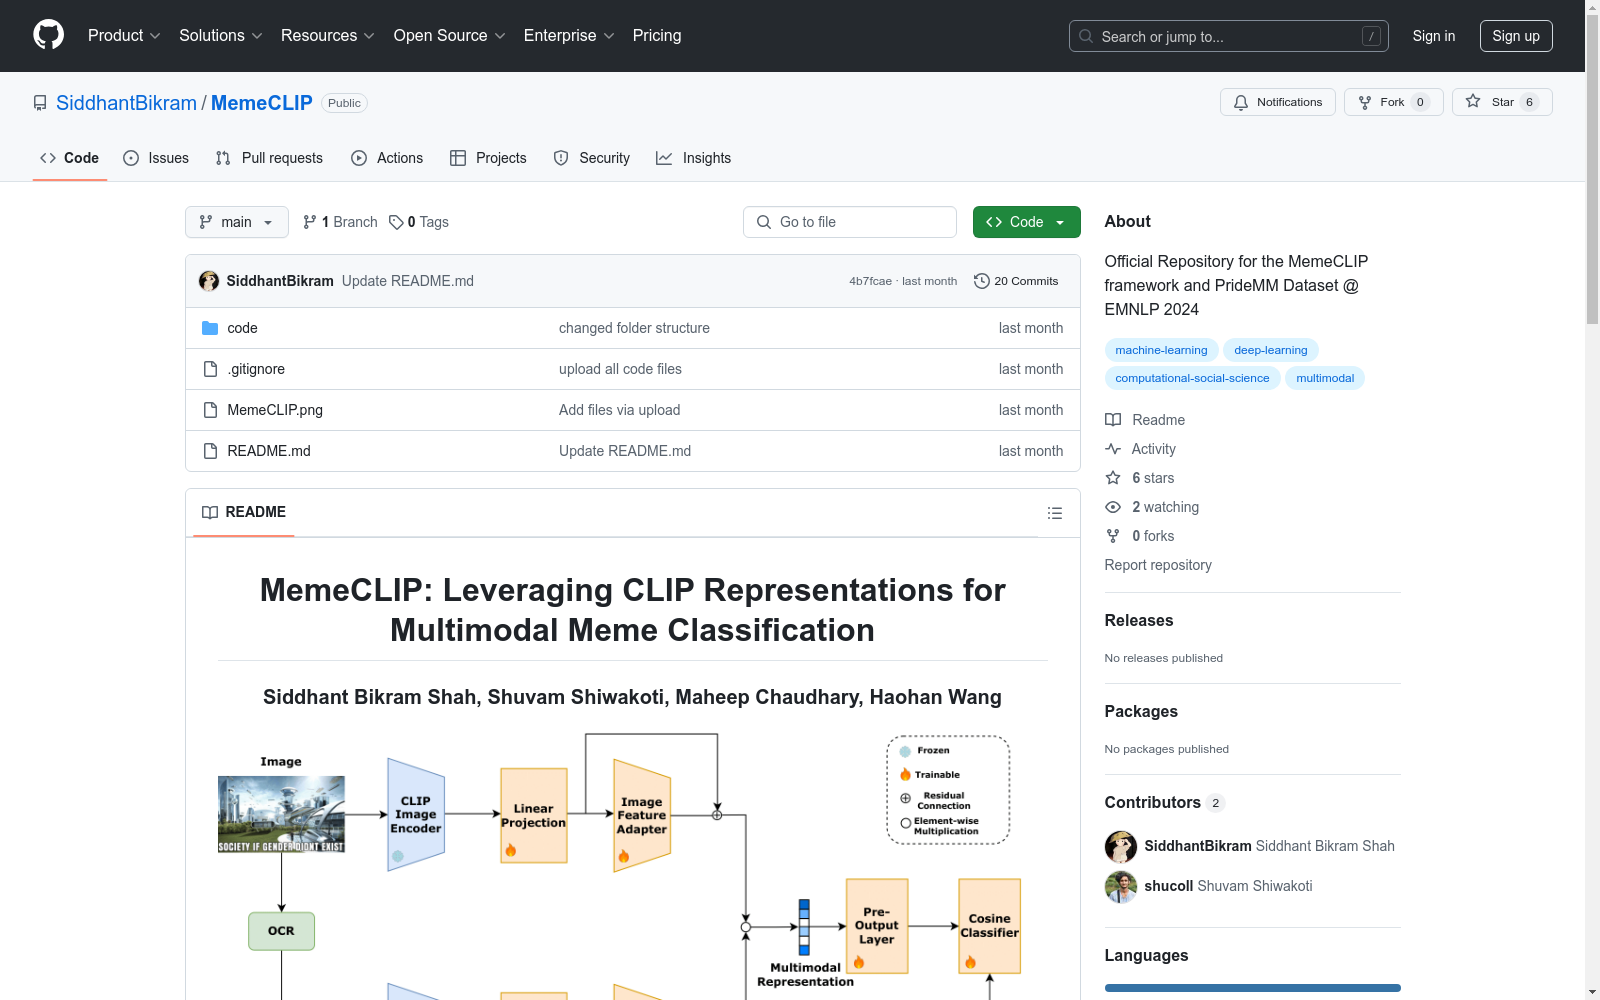
Task: Click the Sign up button
Action: (x=1516, y=36)
